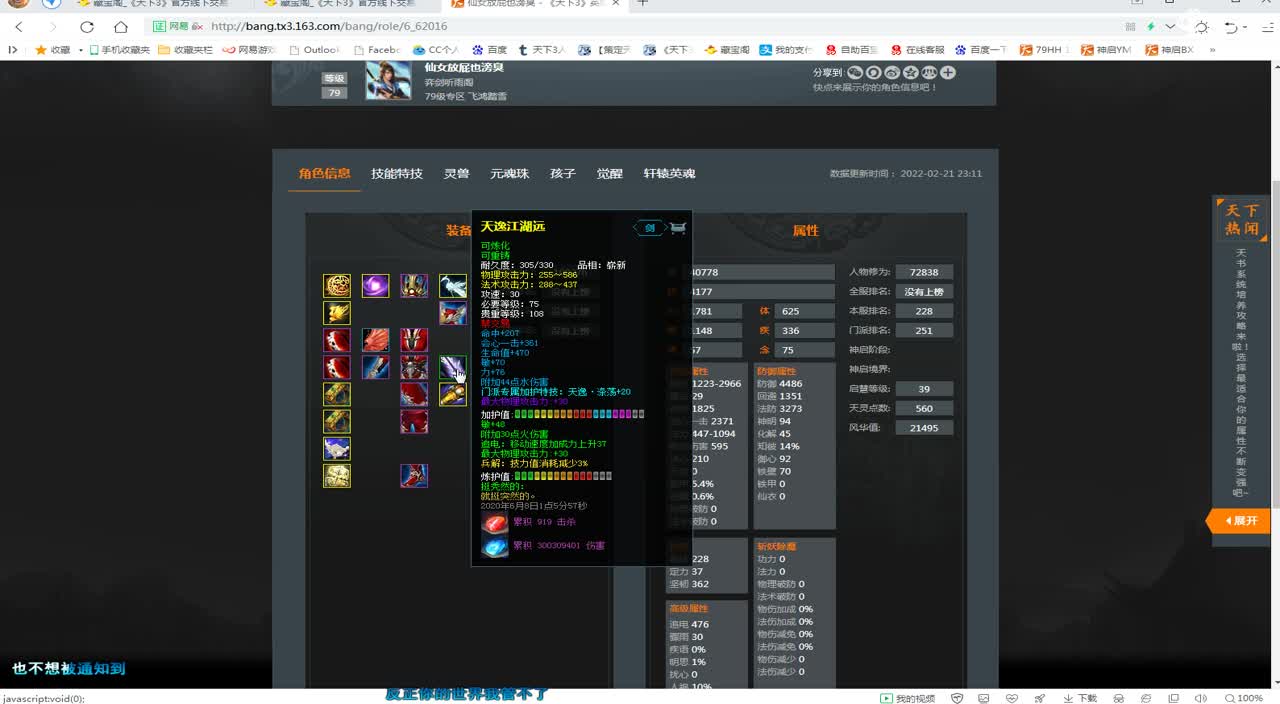Open the 网易游戏 bookmark
1280x704 pixels.
click(250, 49)
